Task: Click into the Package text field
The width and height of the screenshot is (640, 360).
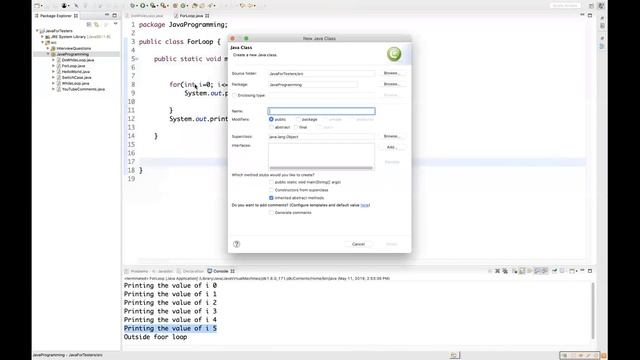Action: click(313, 84)
